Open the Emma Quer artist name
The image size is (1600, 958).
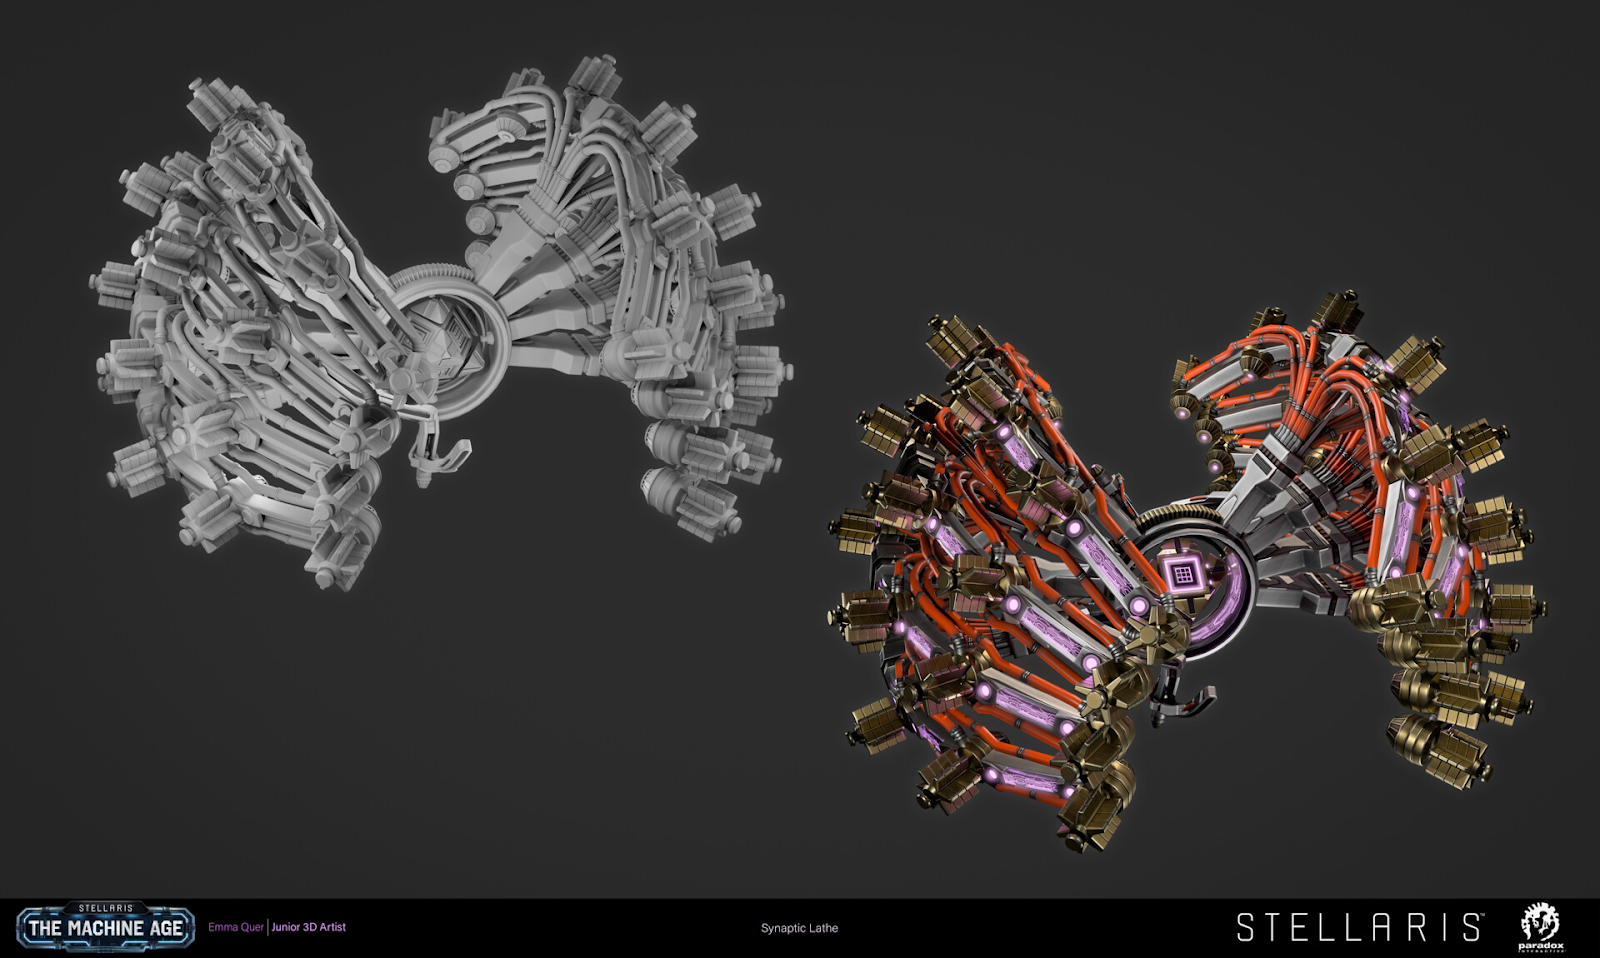(x=236, y=927)
